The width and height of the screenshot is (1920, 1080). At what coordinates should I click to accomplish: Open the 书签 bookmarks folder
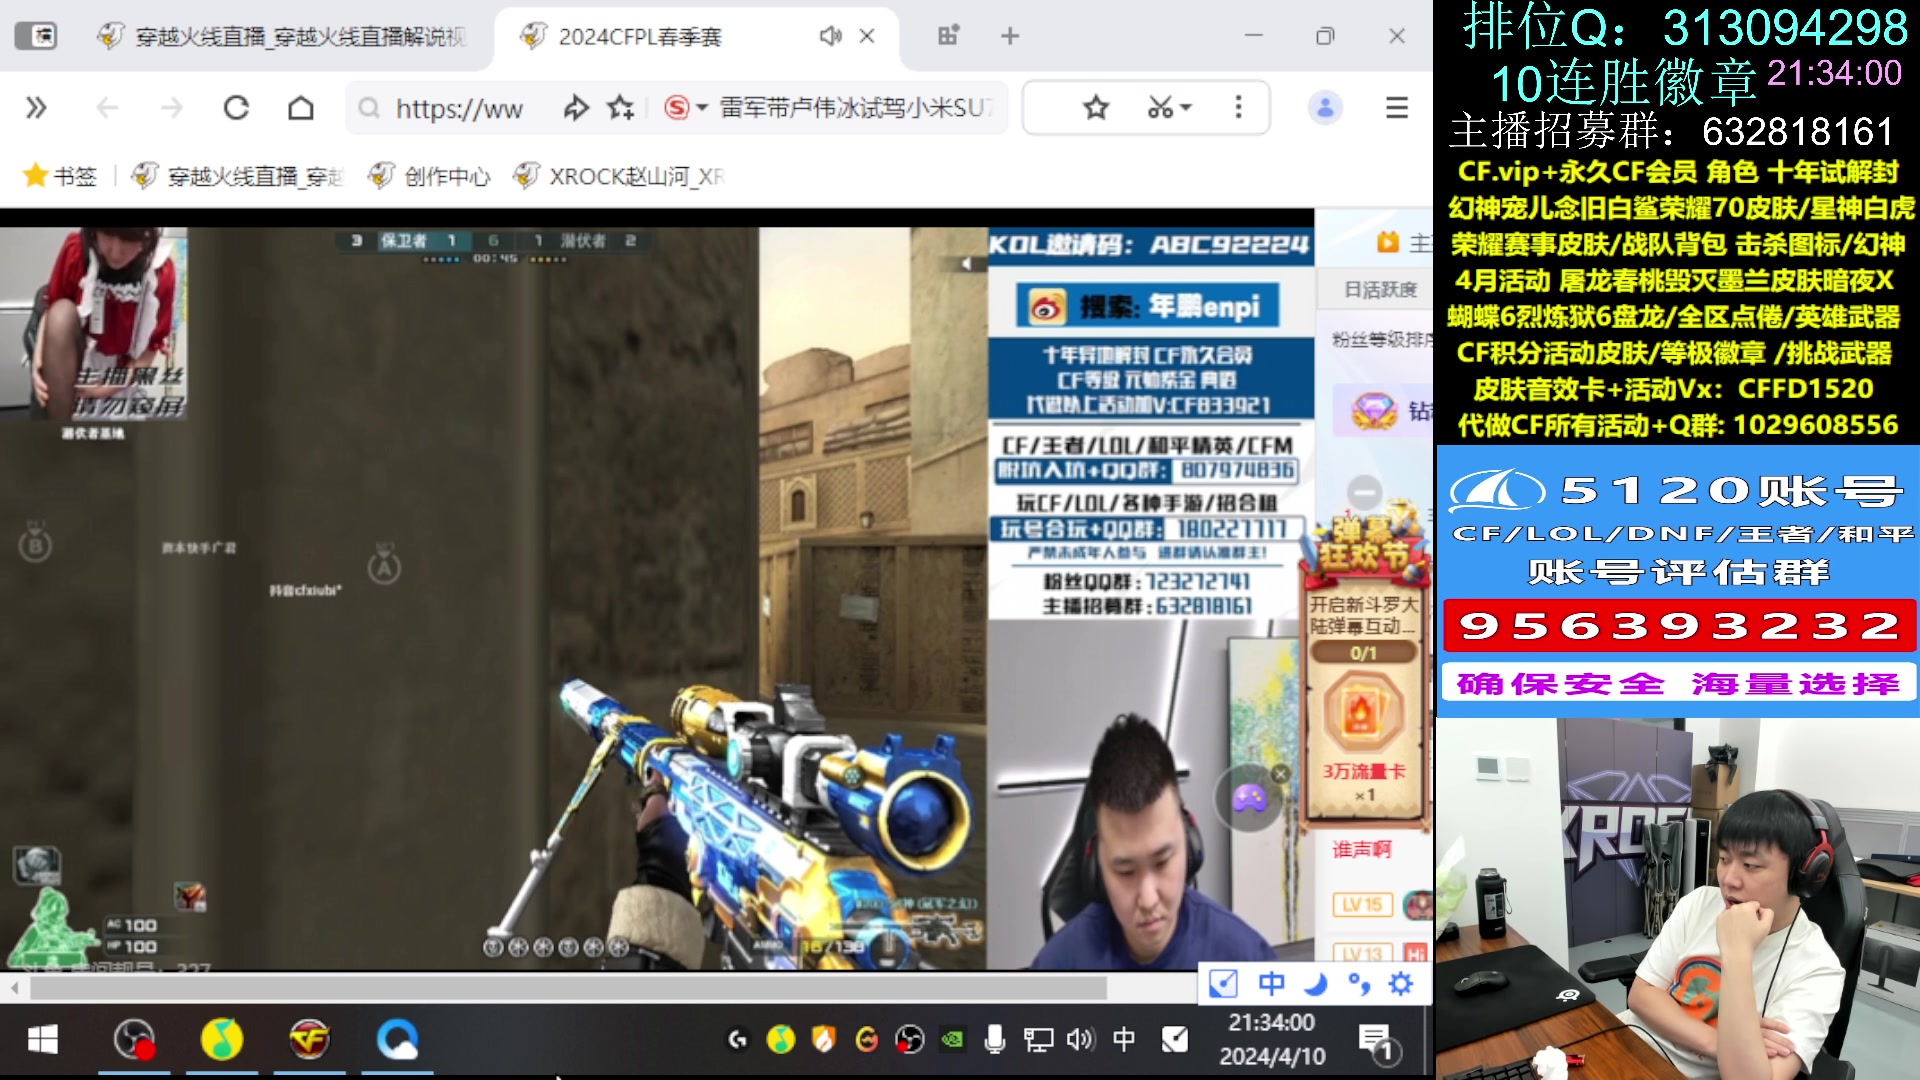[x=60, y=177]
